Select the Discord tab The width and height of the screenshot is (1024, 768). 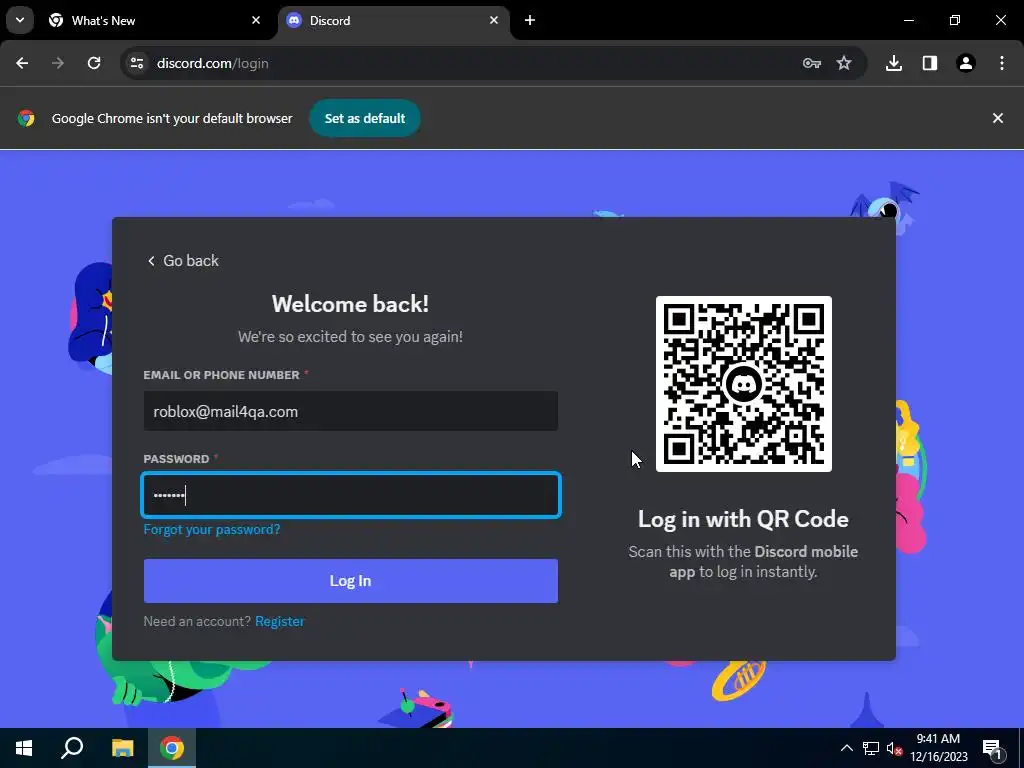[393, 20]
